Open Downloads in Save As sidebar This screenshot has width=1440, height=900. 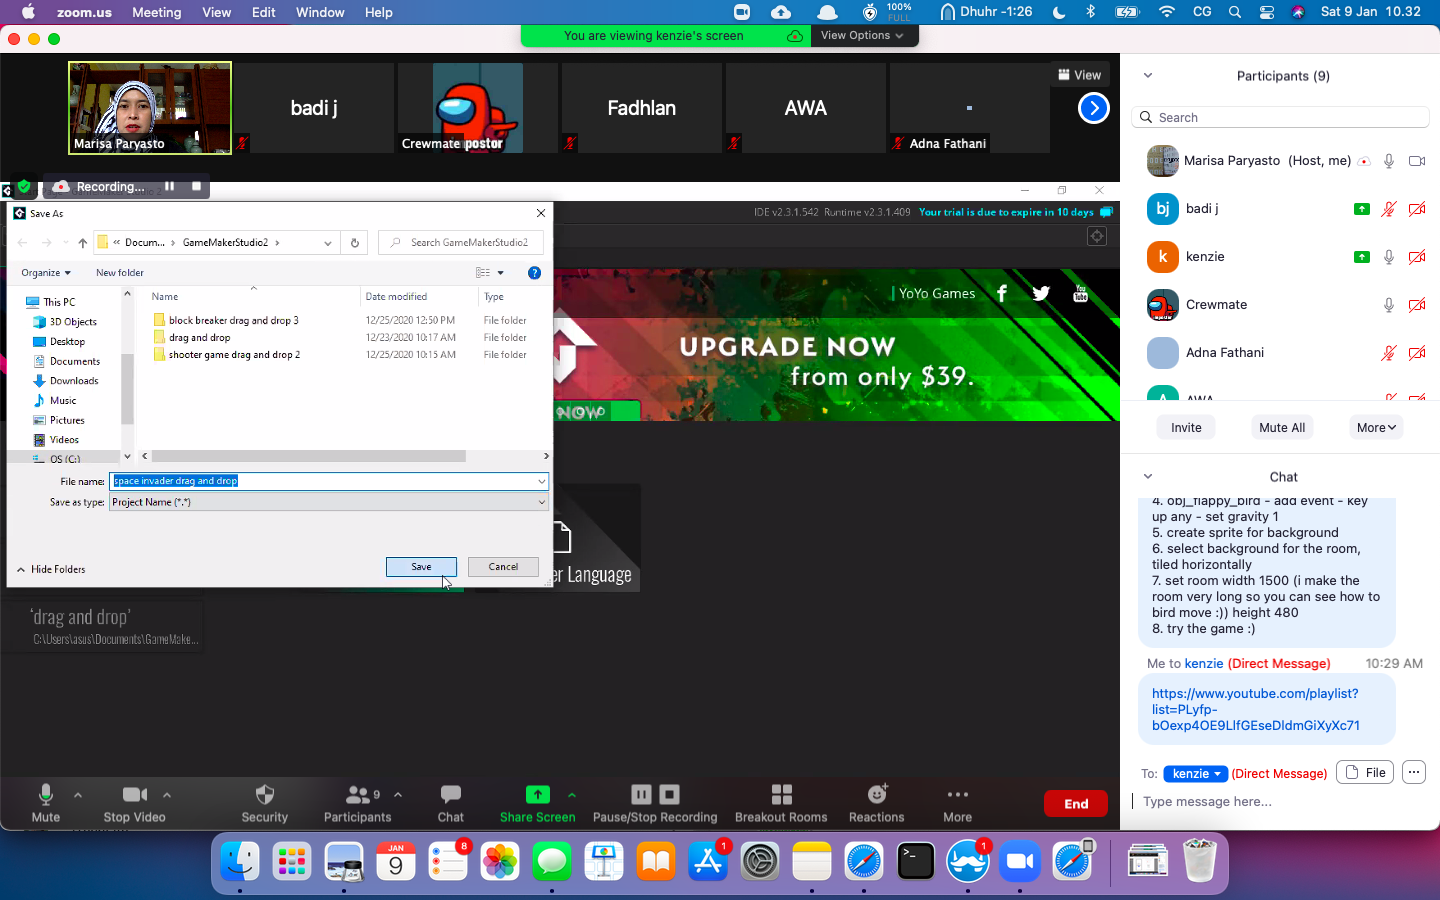(74, 381)
